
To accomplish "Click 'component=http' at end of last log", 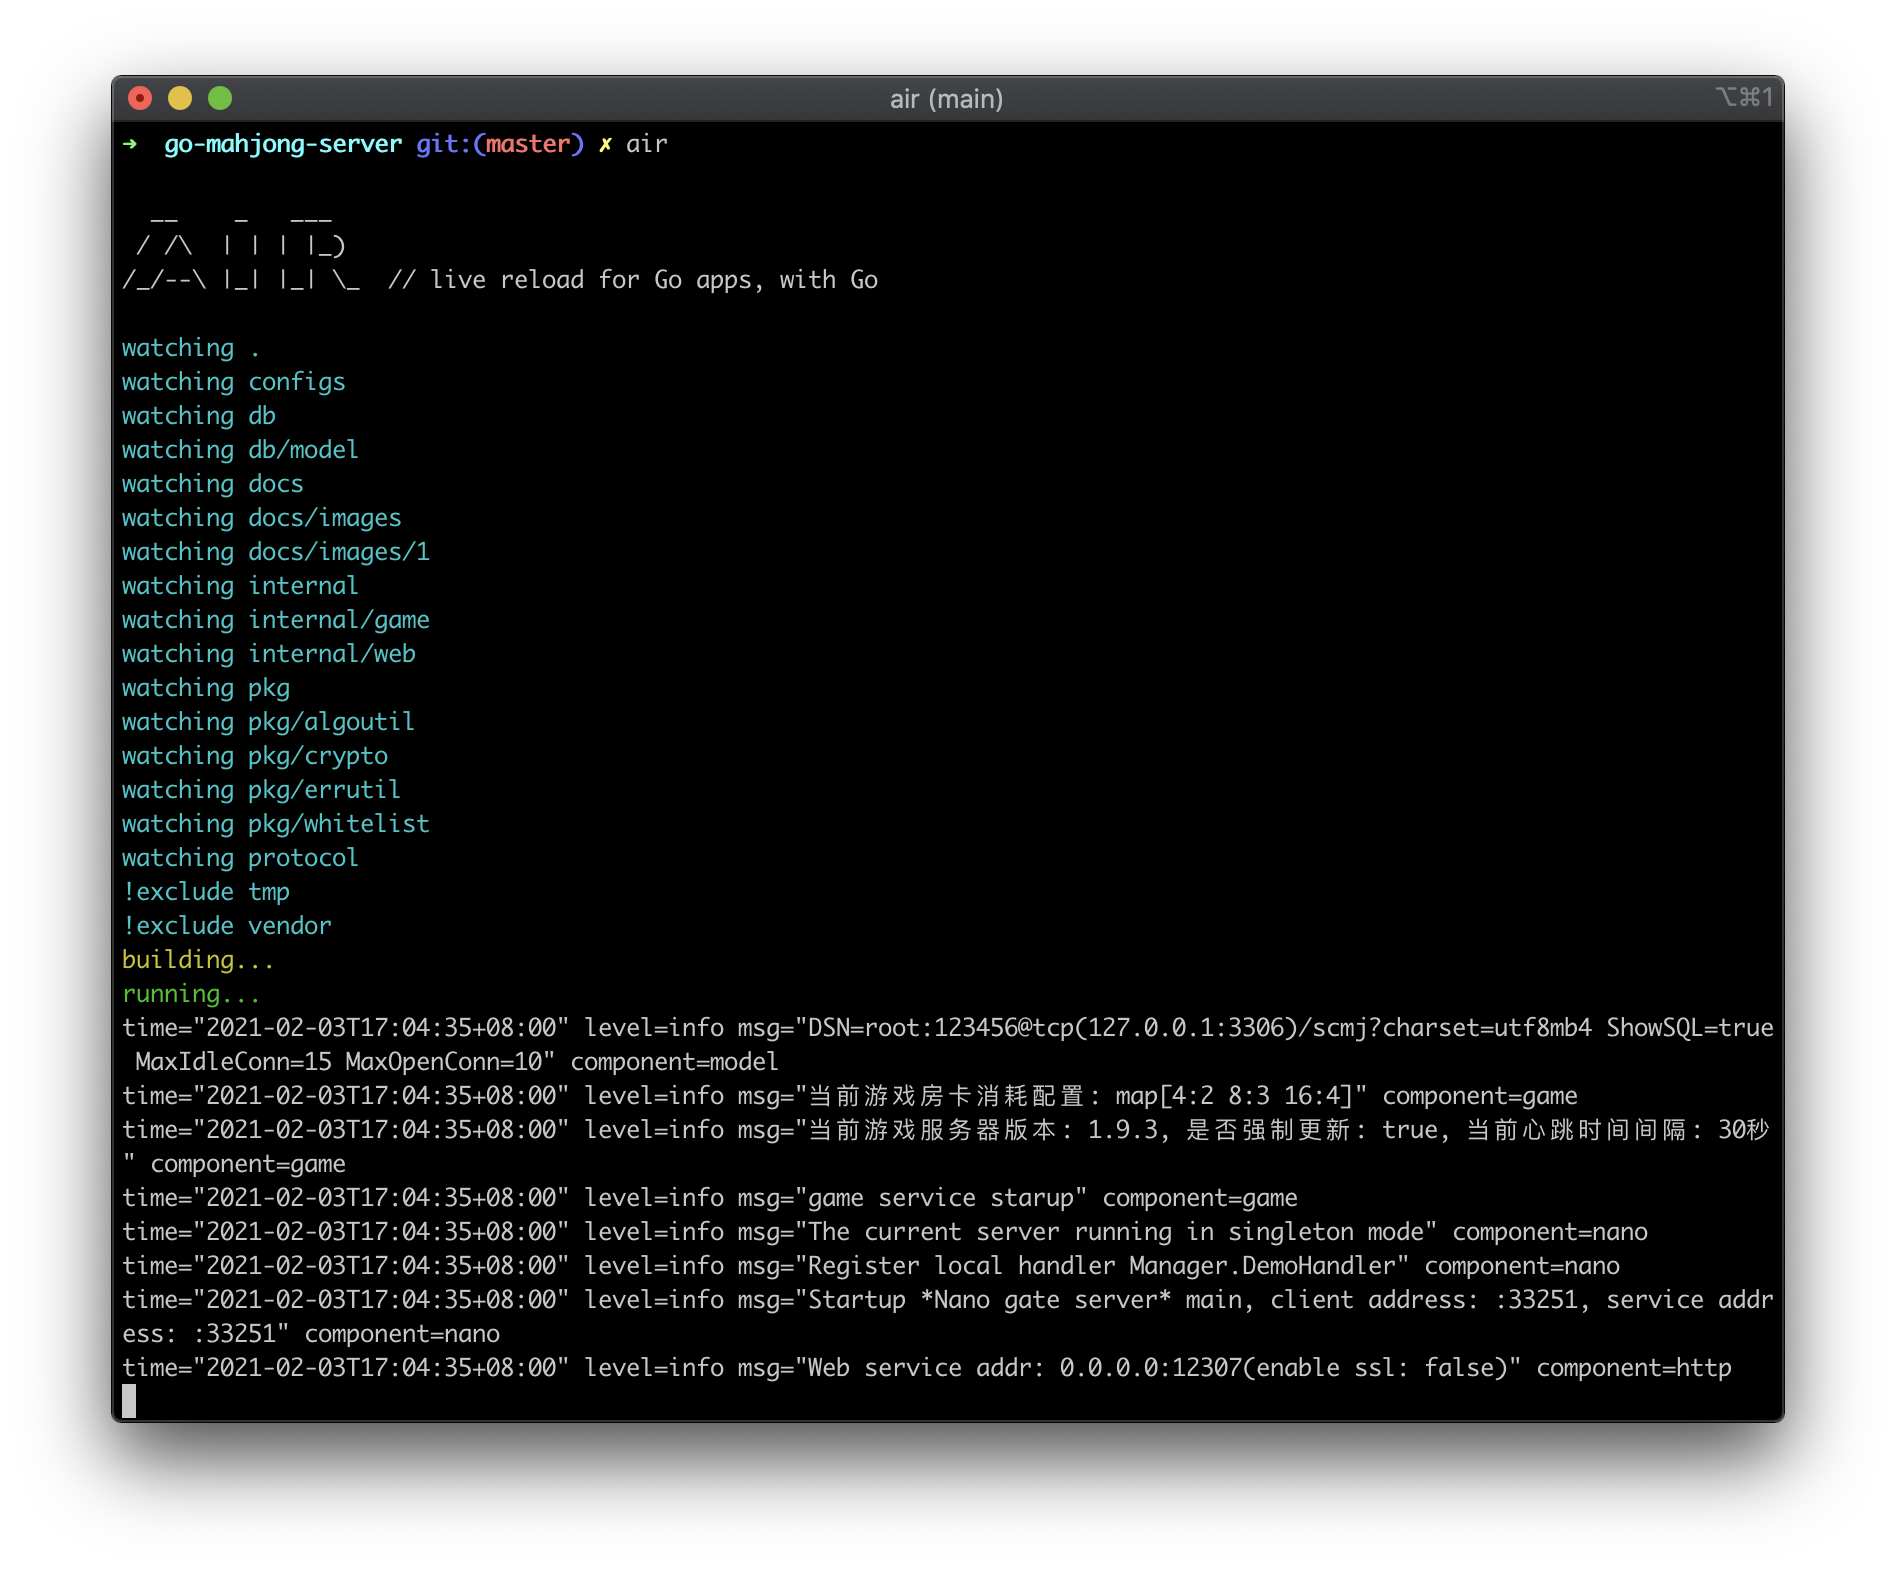I will (1634, 1368).
